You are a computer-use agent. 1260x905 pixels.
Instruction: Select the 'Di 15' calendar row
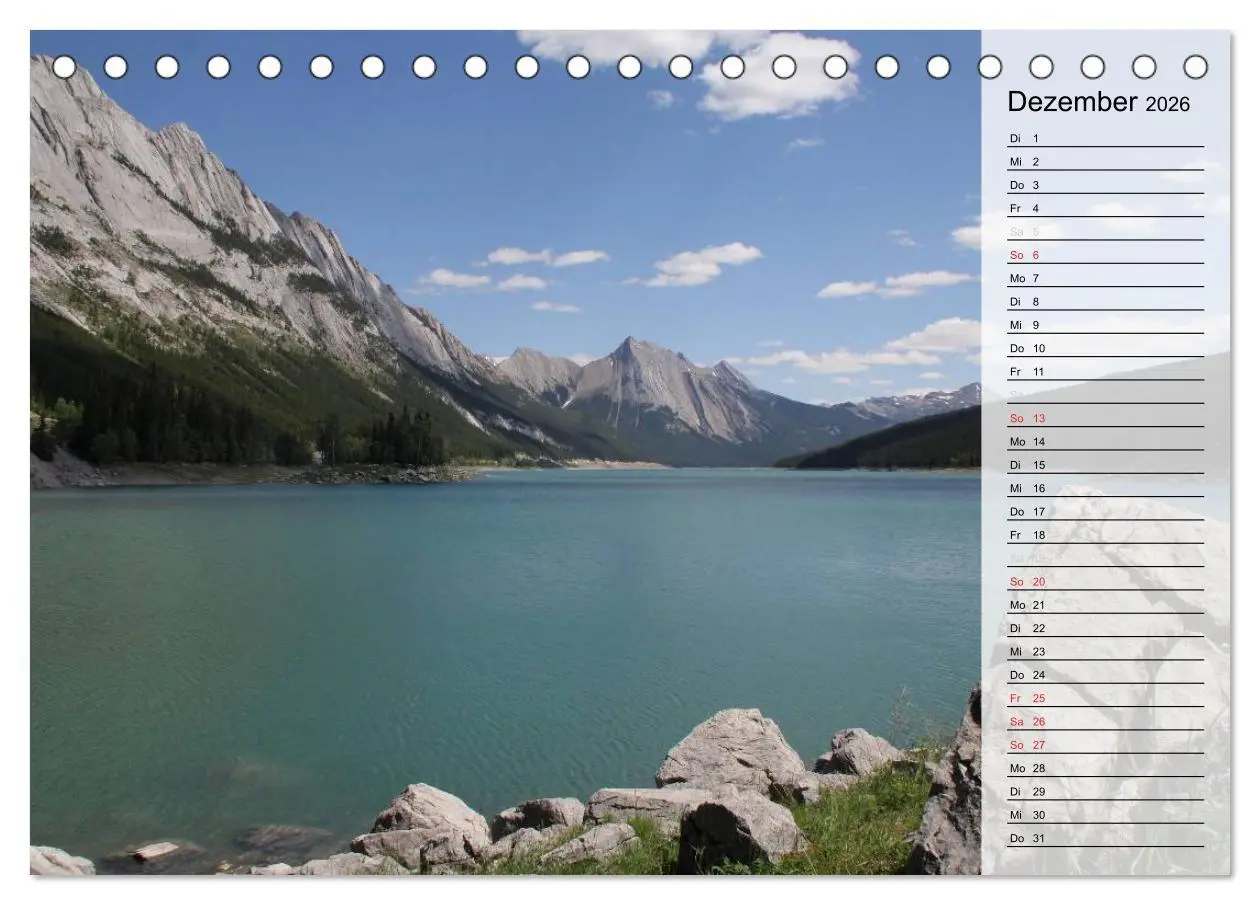pos(1105,465)
